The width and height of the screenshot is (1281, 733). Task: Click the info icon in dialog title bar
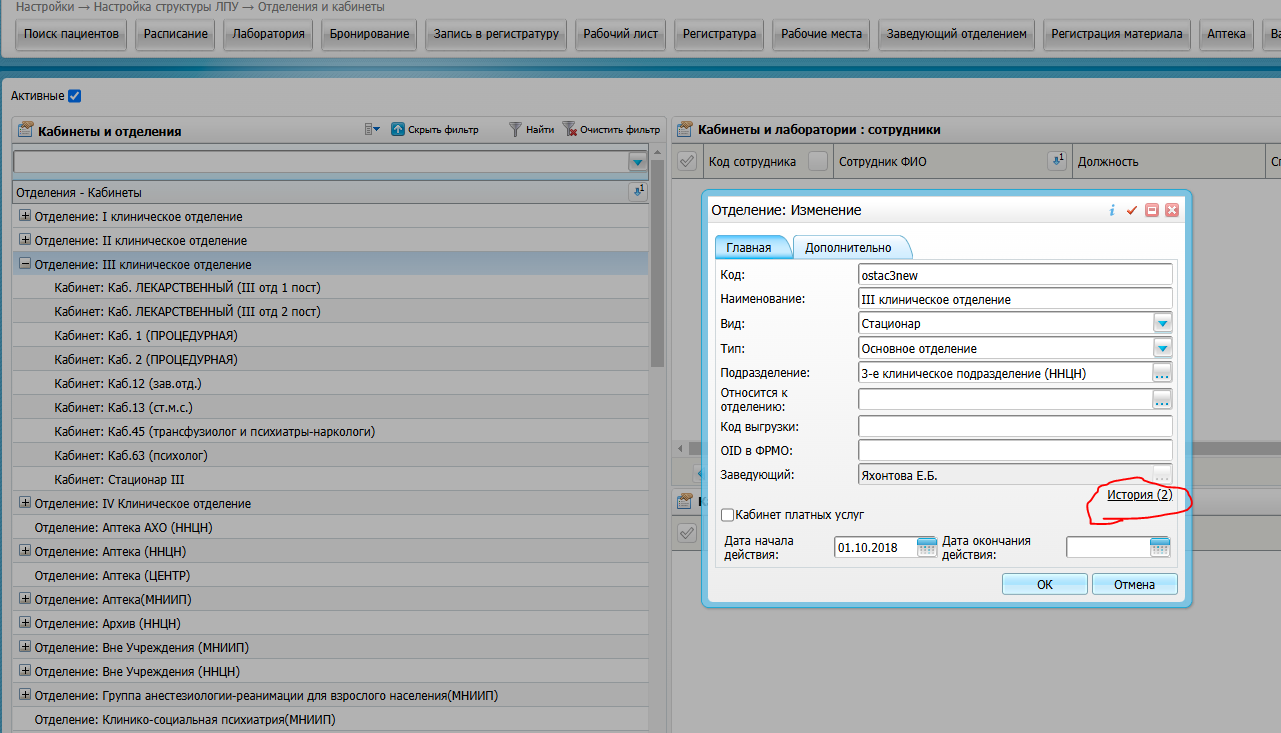click(x=1112, y=211)
